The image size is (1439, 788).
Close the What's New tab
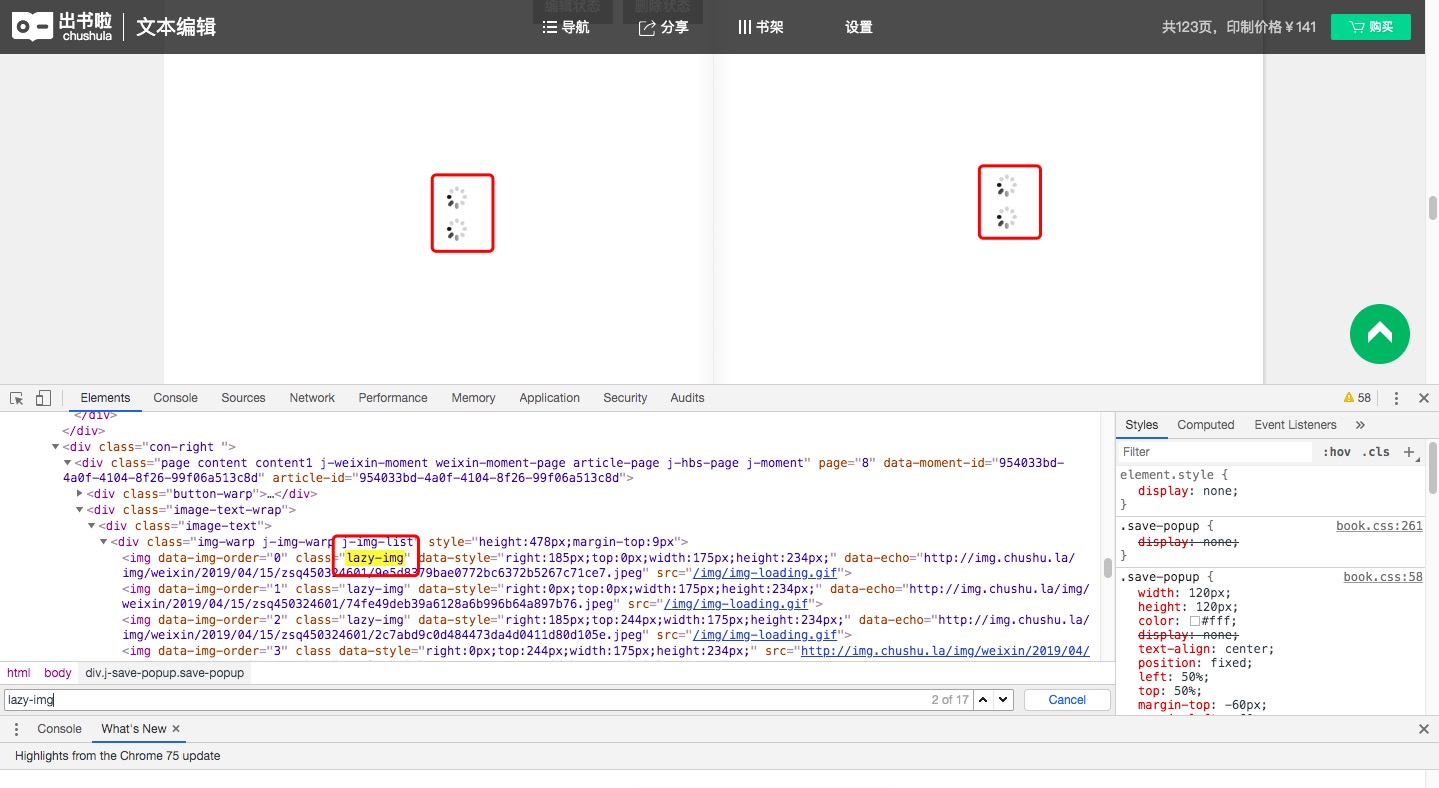(x=176, y=729)
